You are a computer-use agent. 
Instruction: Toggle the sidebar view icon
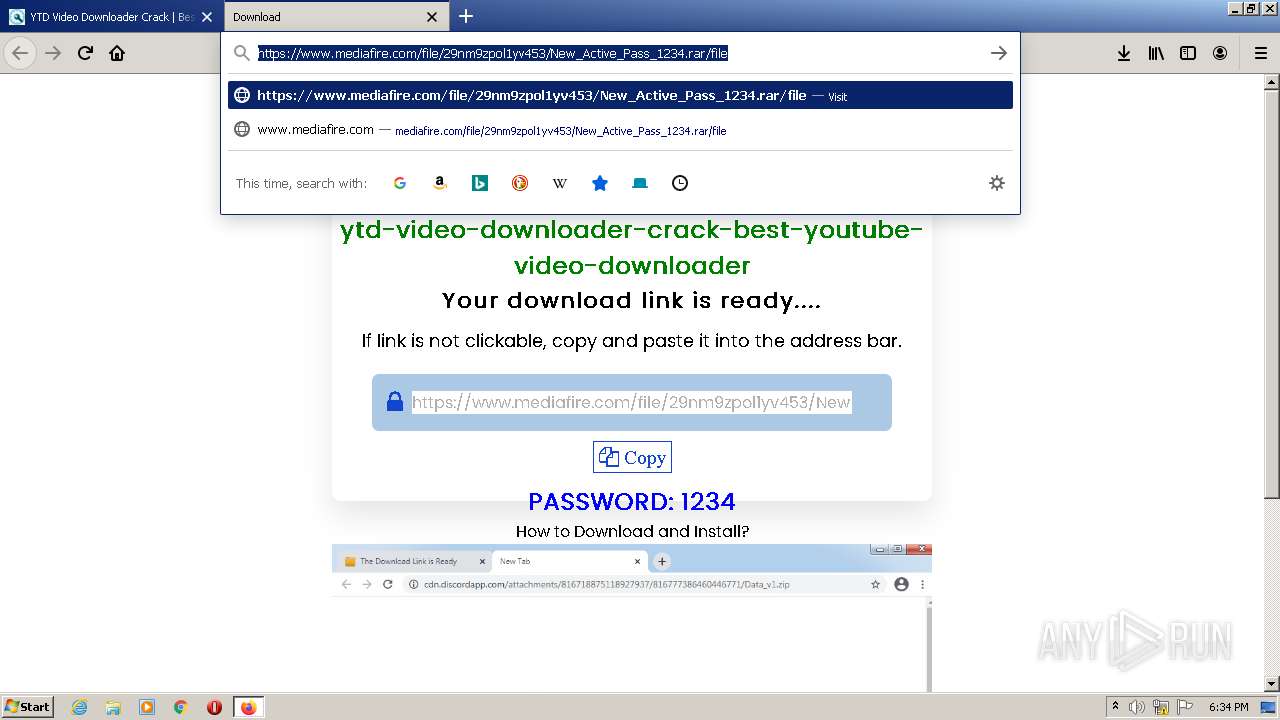[1188, 53]
